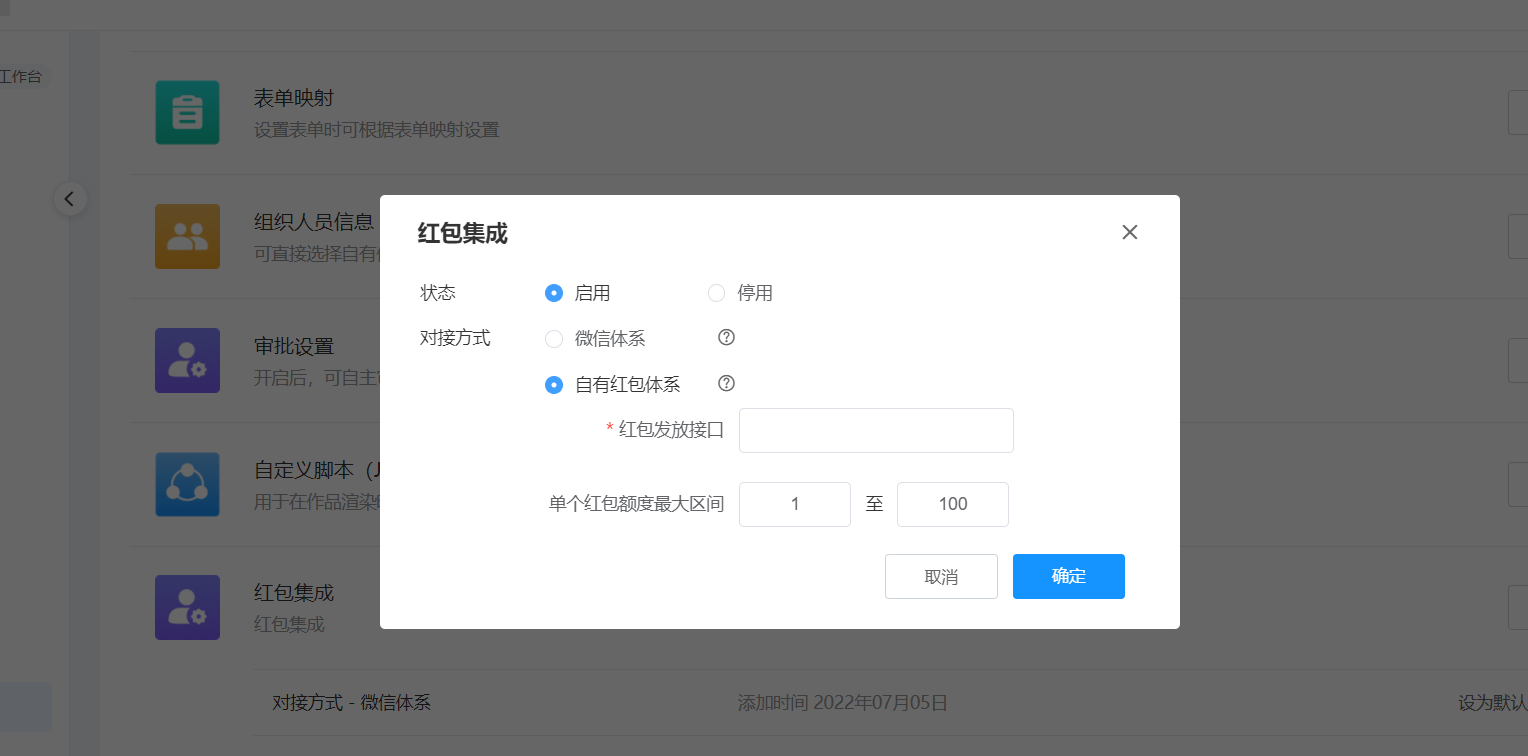Viewport: 1528px width, 756px height.
Task: Select the 停用 status radio button
Action: coord(716,293)
